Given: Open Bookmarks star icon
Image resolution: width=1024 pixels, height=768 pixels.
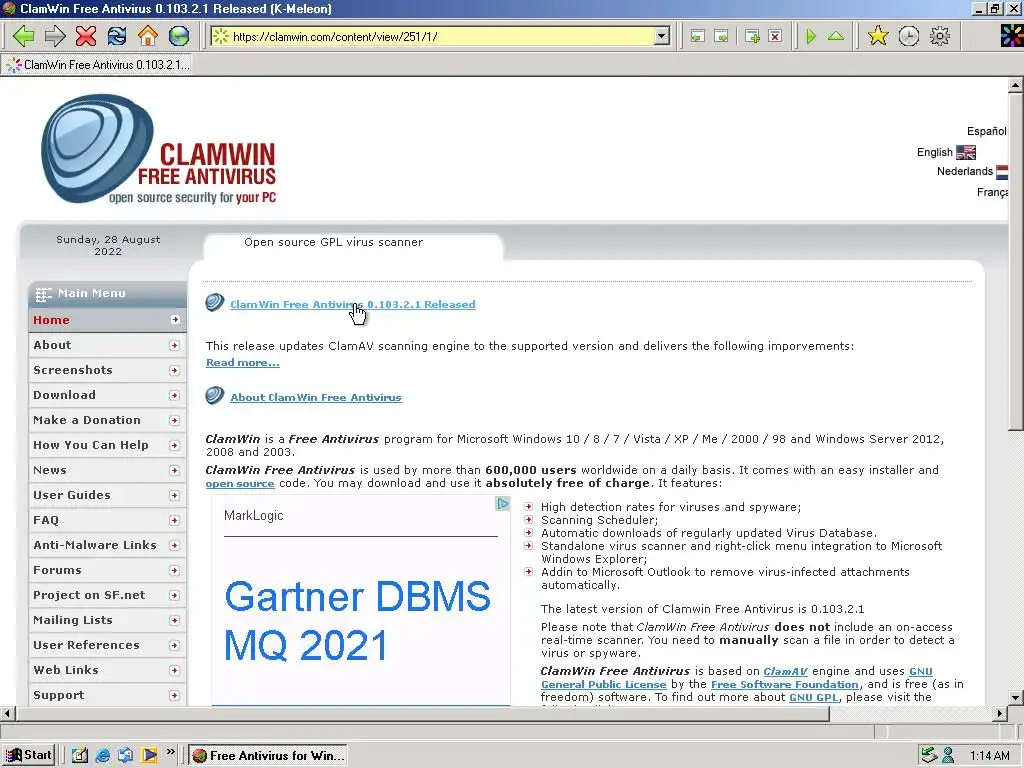Looking at the screenshot, I should coord(878,36).
